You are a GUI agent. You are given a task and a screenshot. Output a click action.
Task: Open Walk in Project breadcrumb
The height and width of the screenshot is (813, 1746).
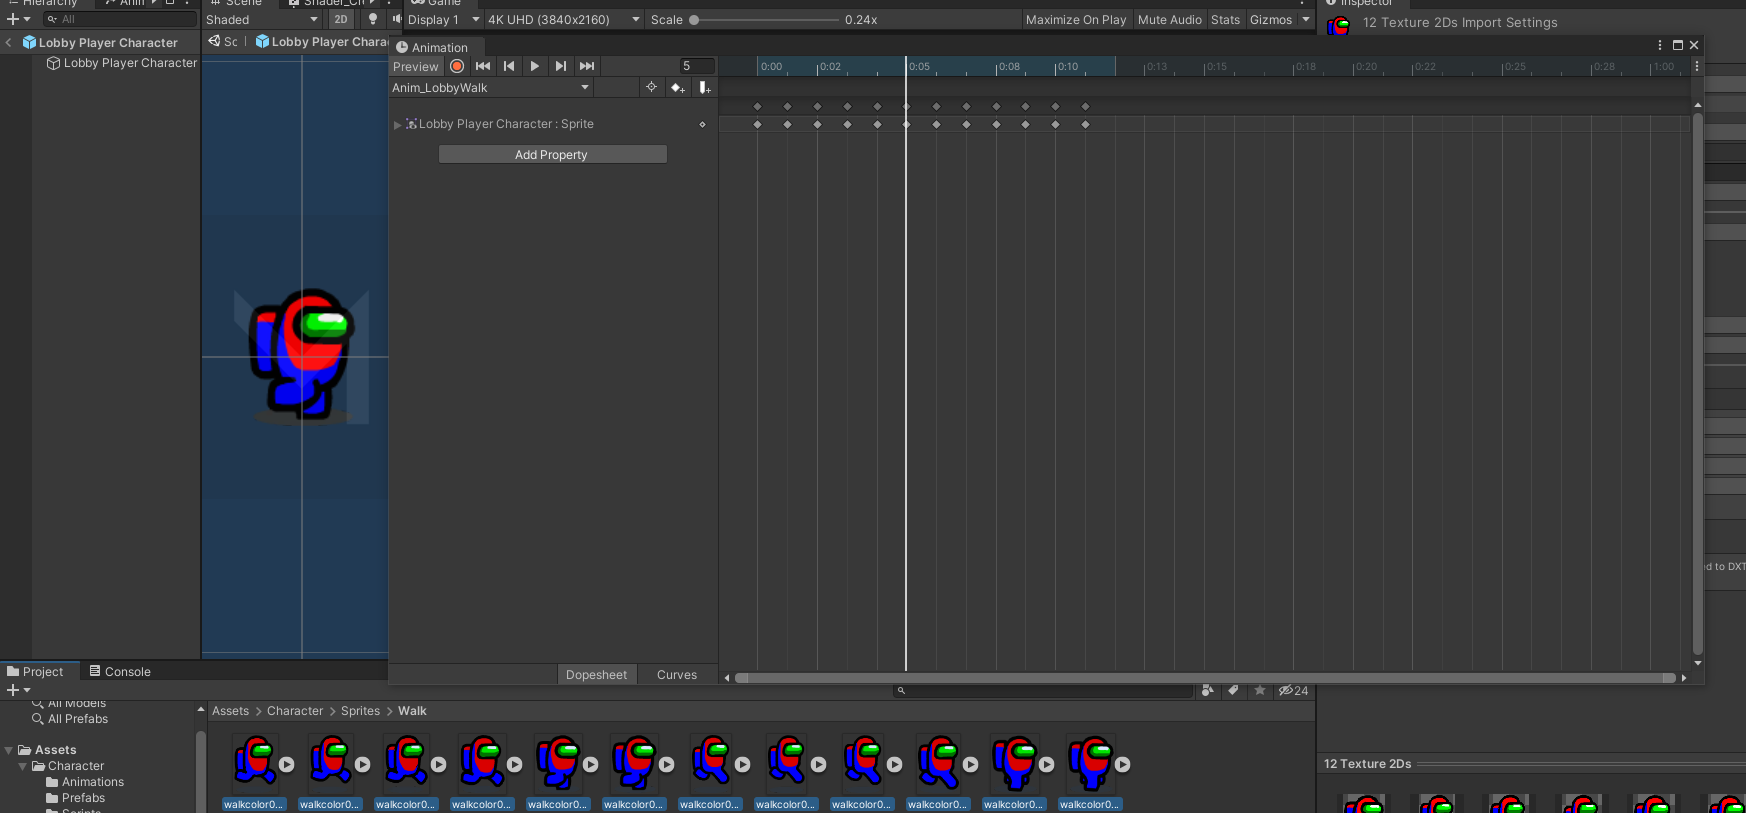point(412,711)
